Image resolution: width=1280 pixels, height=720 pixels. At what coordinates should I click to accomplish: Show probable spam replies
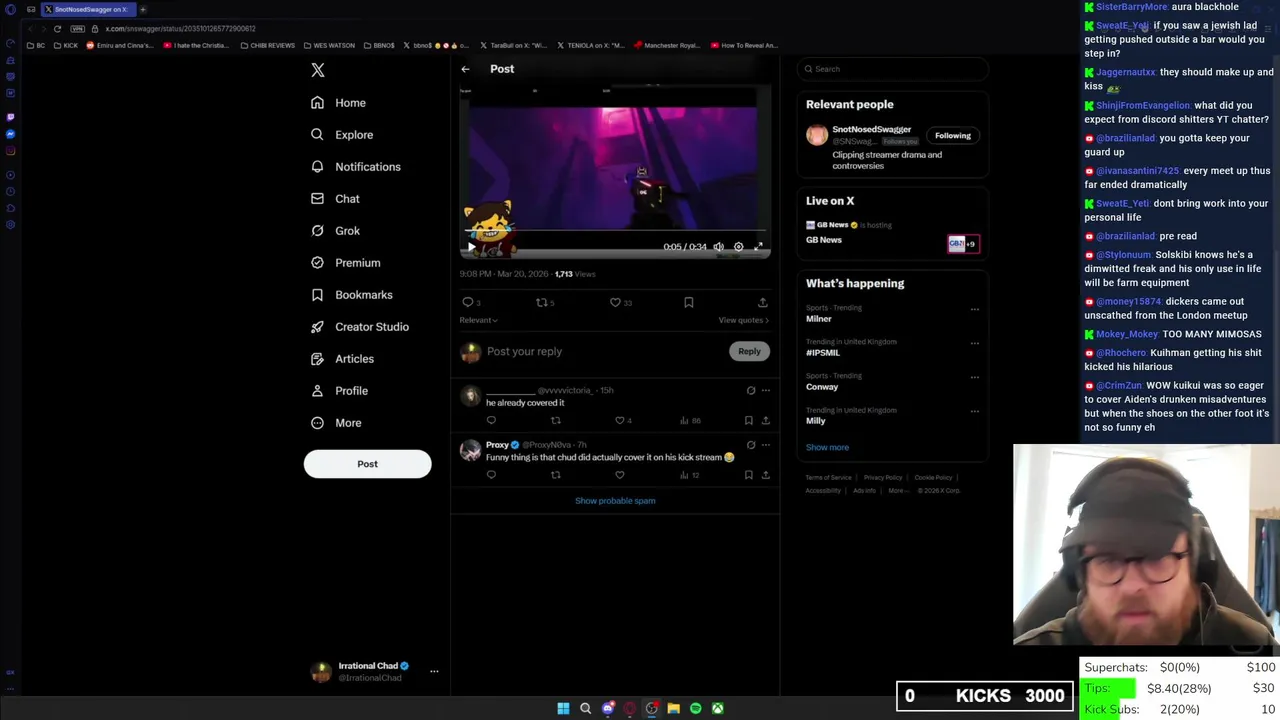tap(615, 501)
